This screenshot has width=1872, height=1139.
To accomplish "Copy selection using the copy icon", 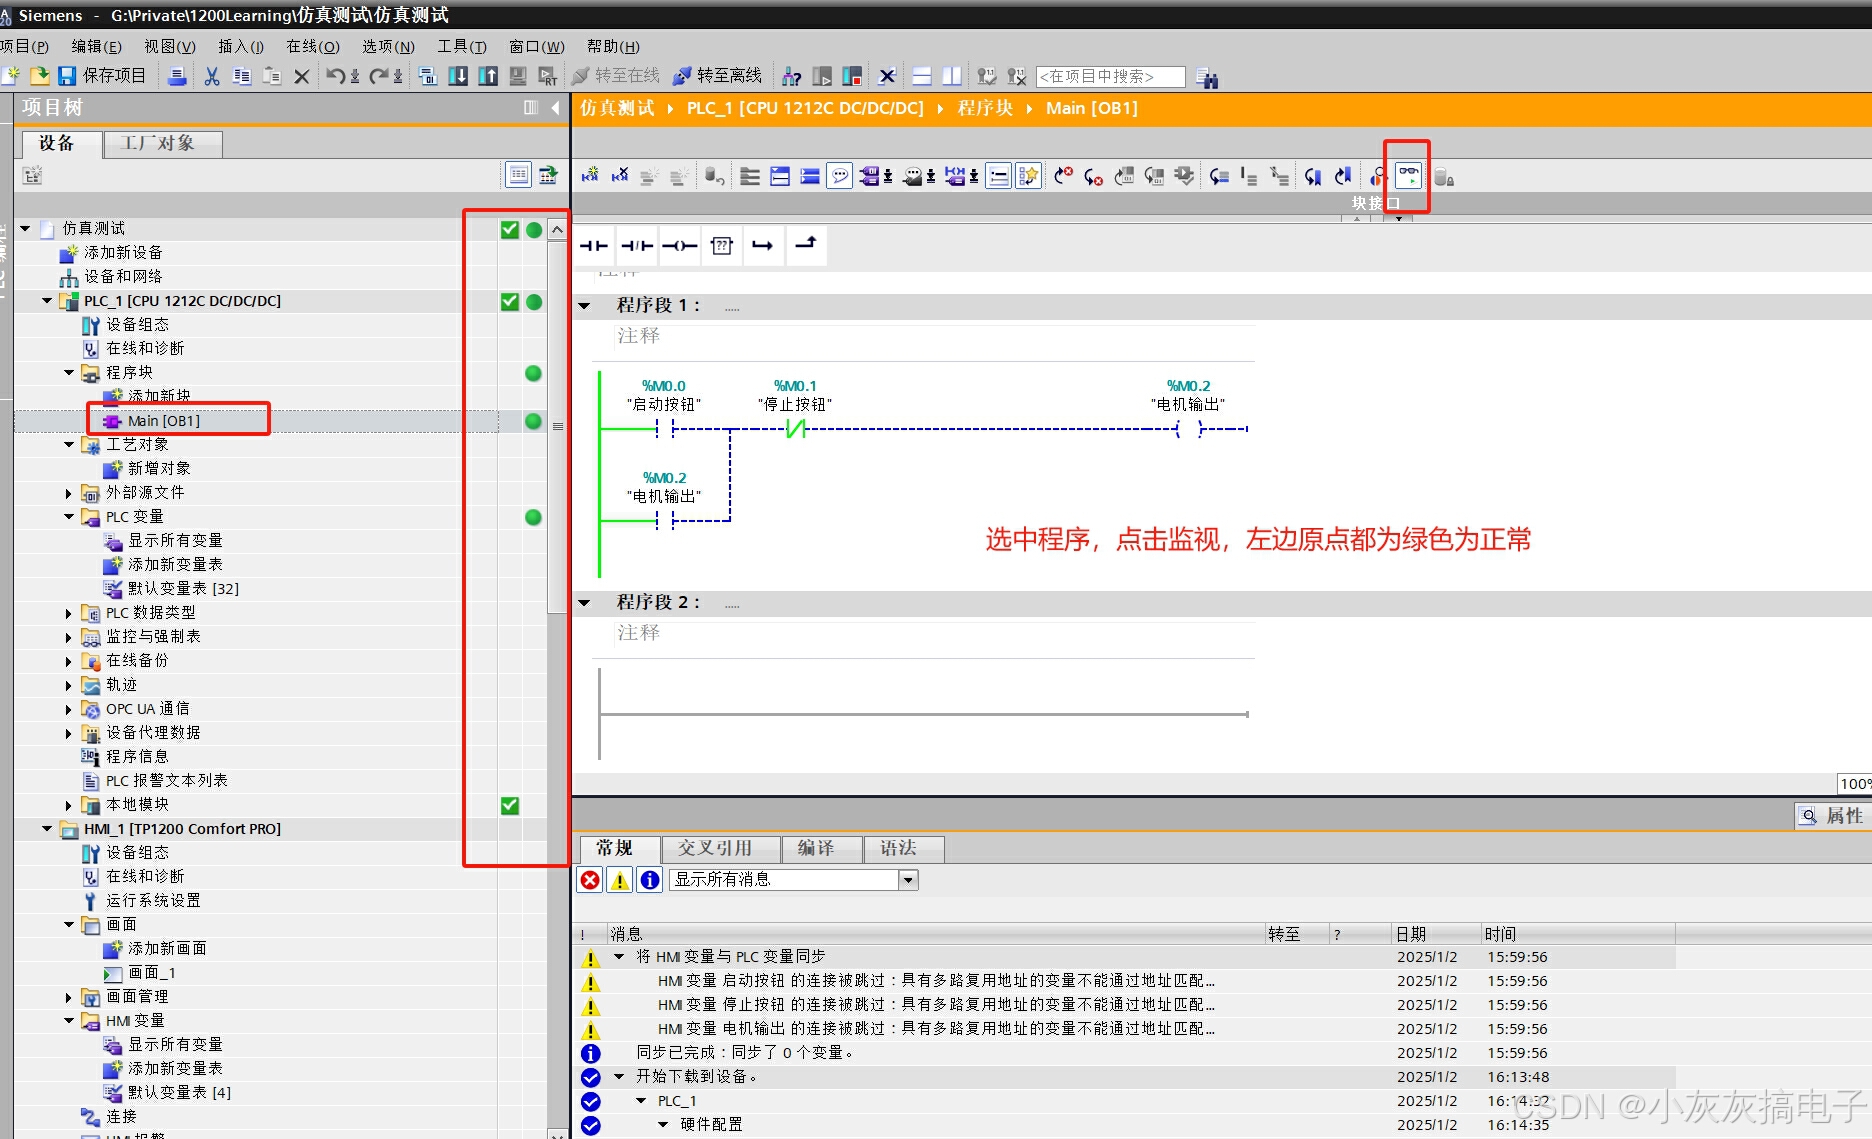I will click(x=242, y=76).
